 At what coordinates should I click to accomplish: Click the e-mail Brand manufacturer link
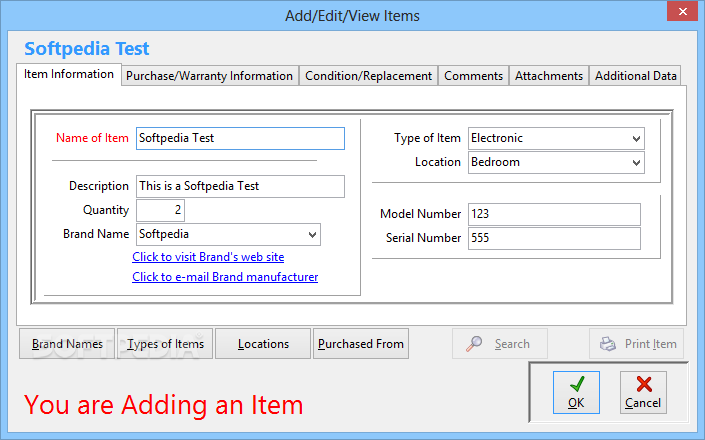(x=225, y=277)
